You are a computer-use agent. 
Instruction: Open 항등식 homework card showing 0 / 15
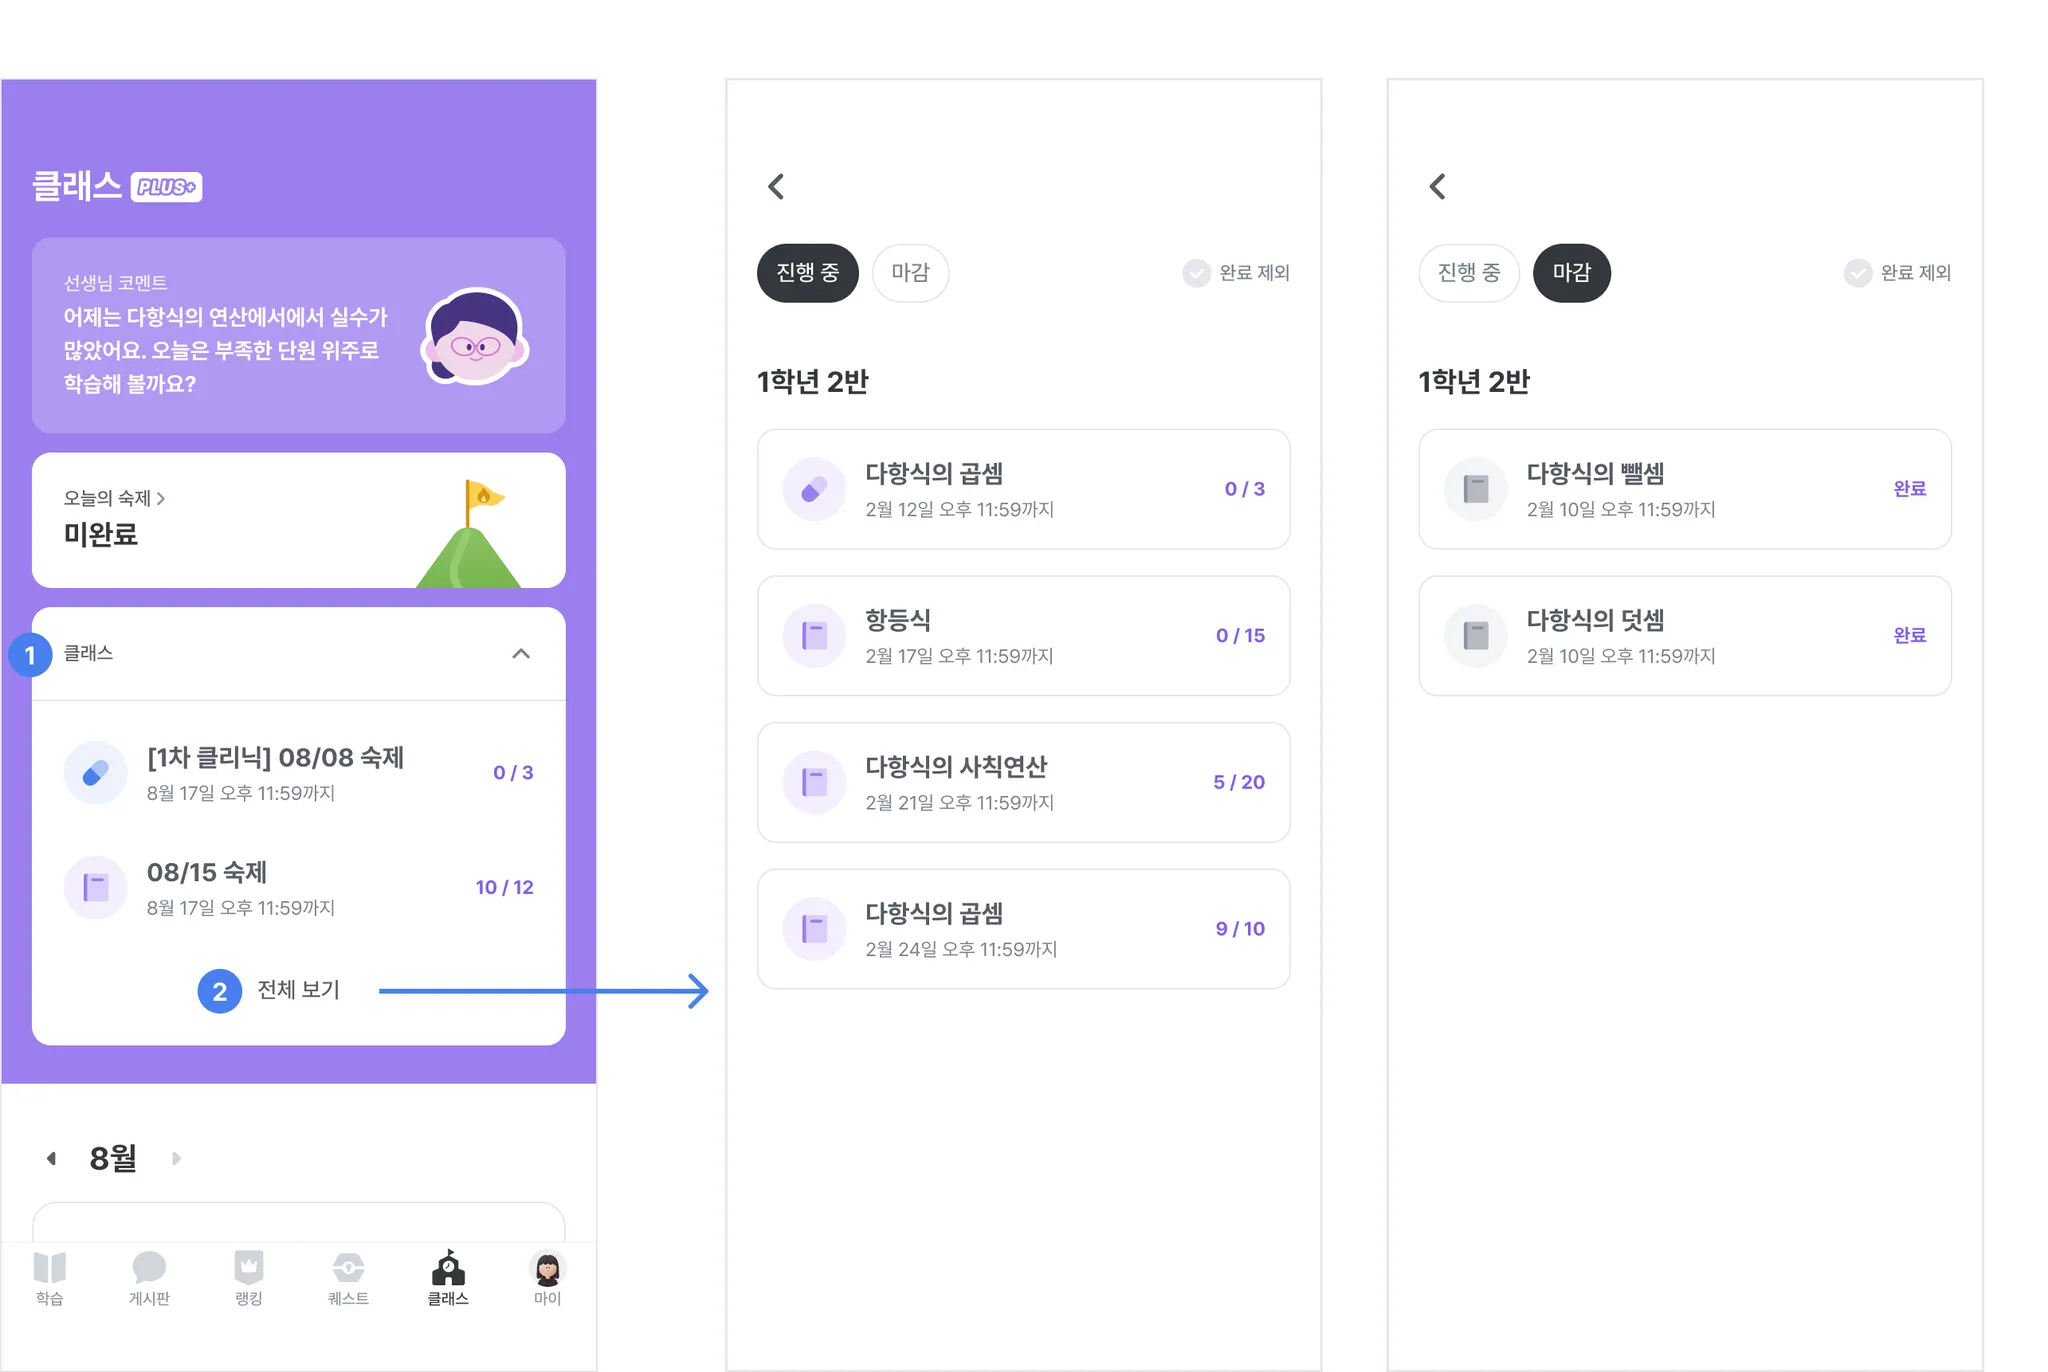pos(1023,636)
